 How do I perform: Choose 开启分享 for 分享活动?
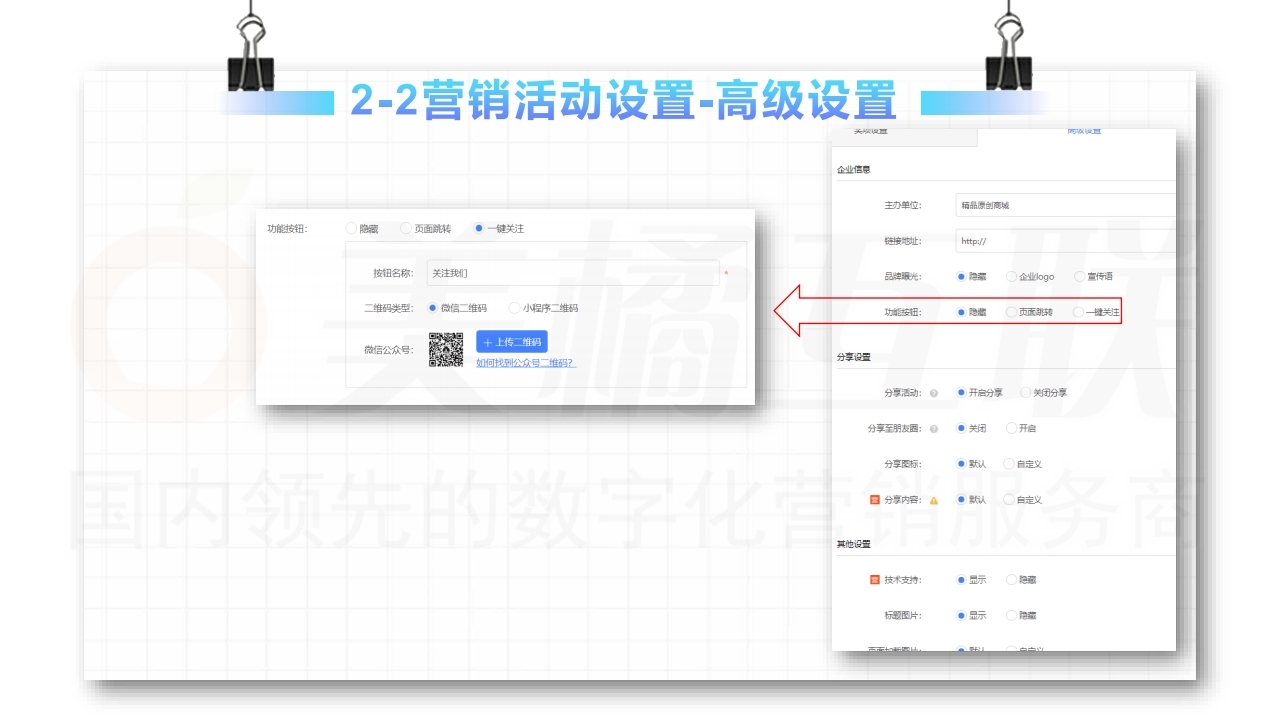pyautogui.click(x=962, y=393)
